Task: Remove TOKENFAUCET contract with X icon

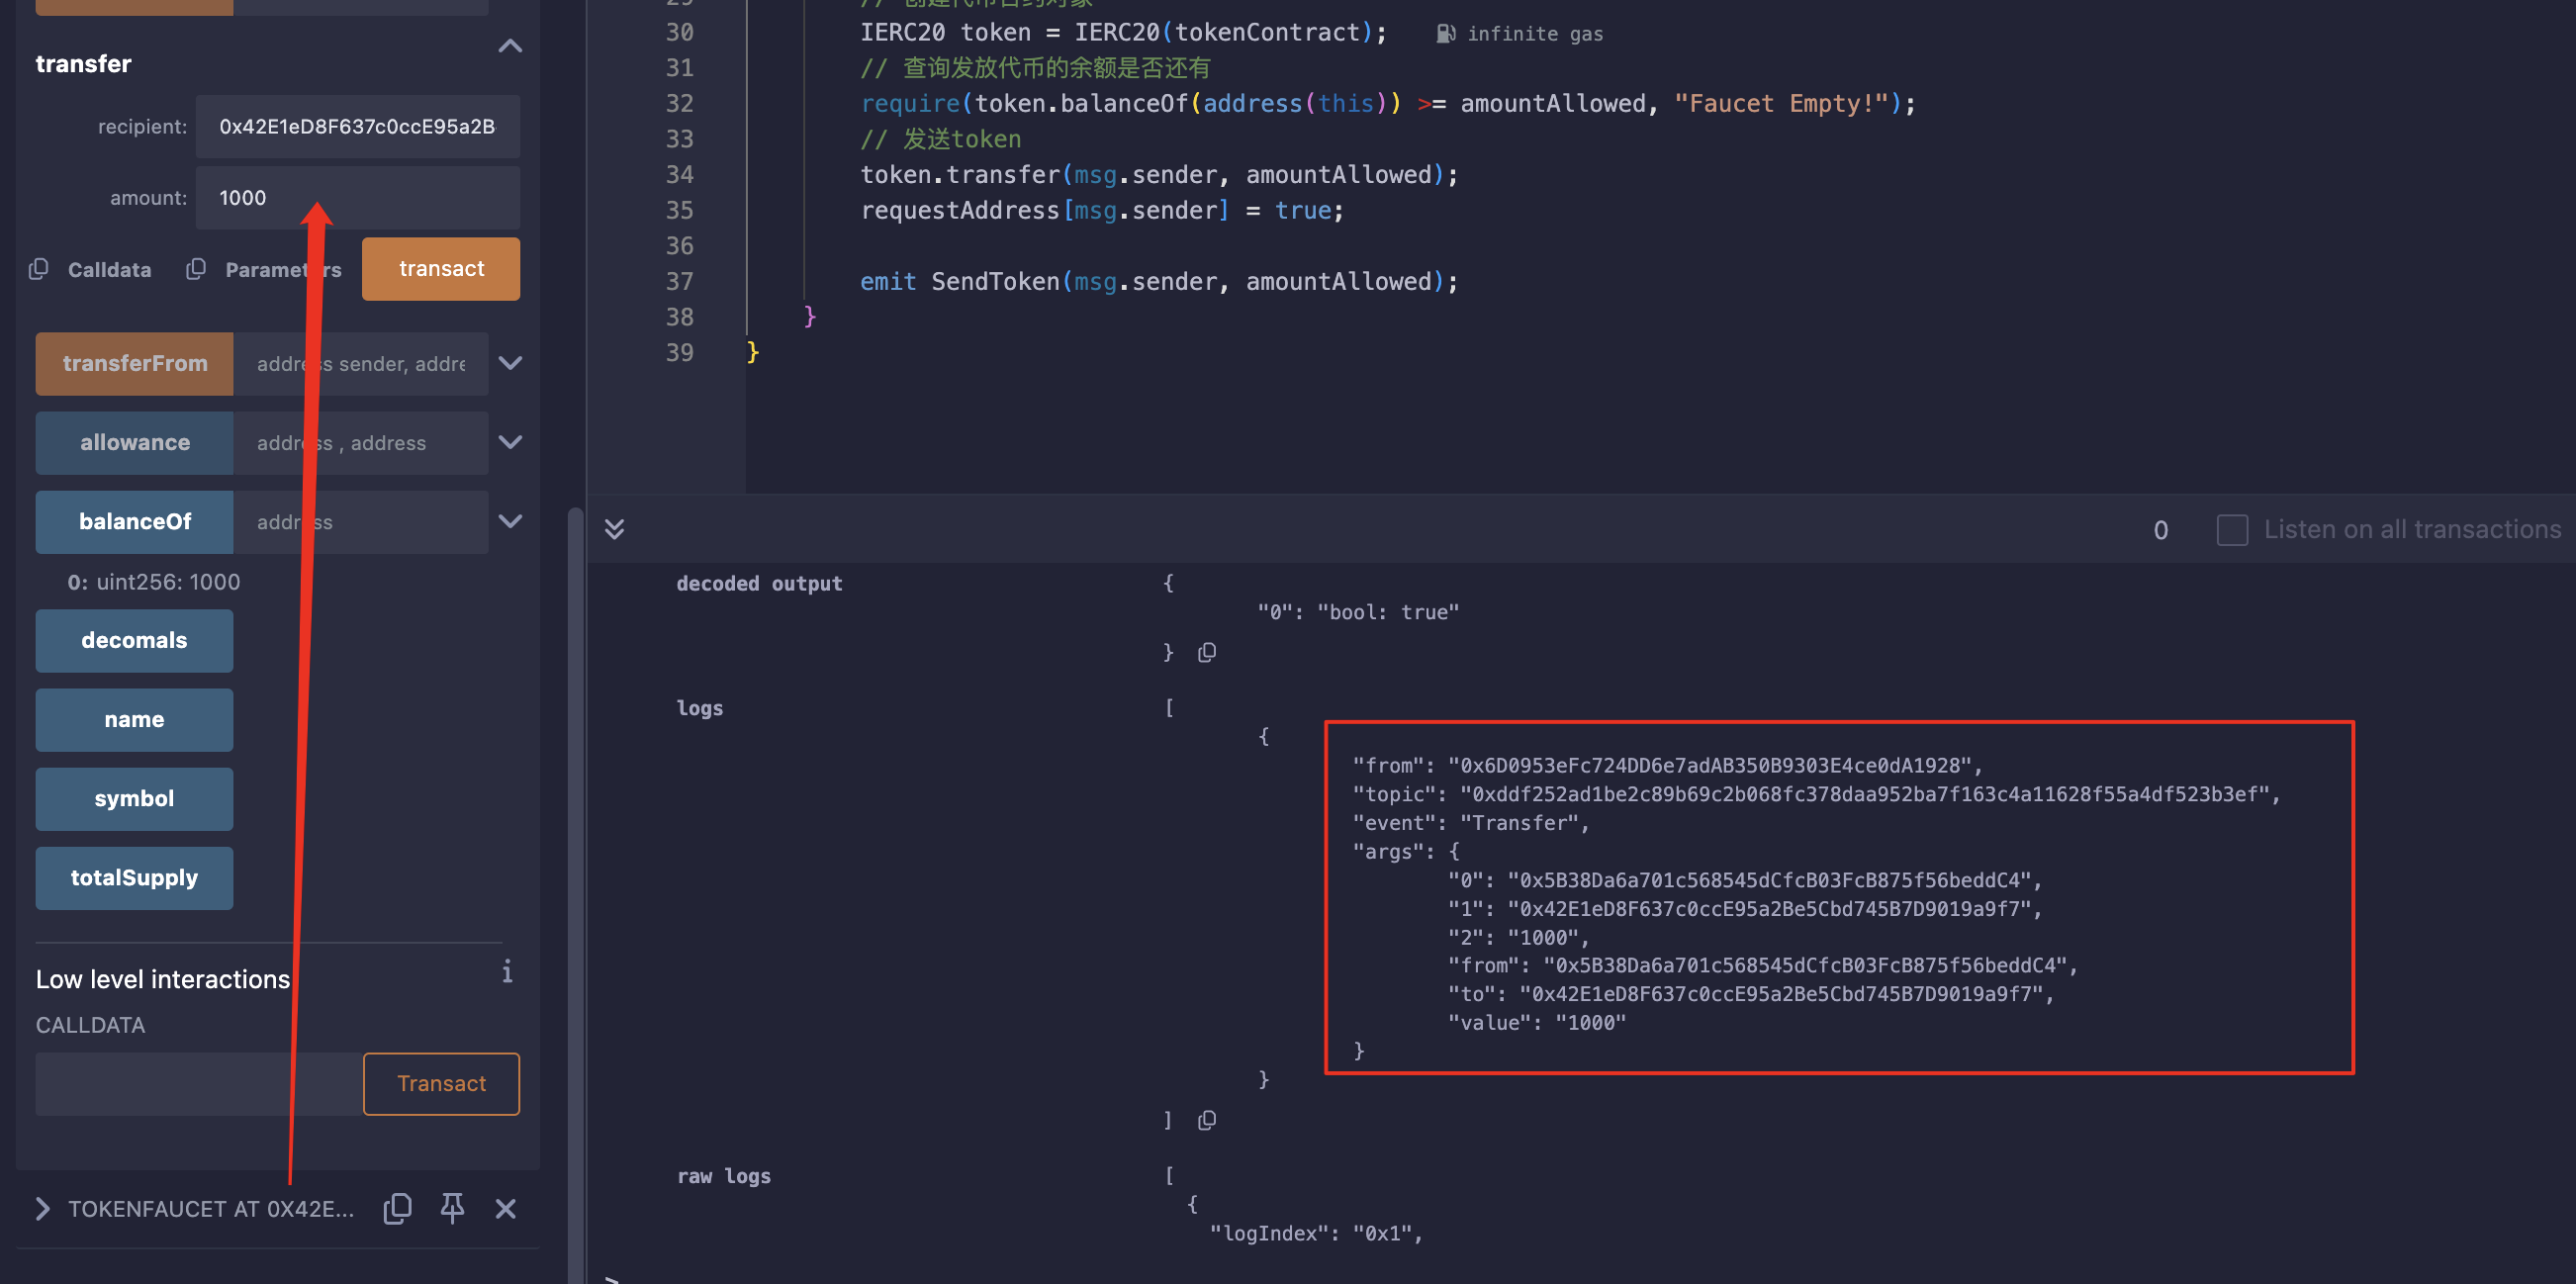Action: (506, 1208)
